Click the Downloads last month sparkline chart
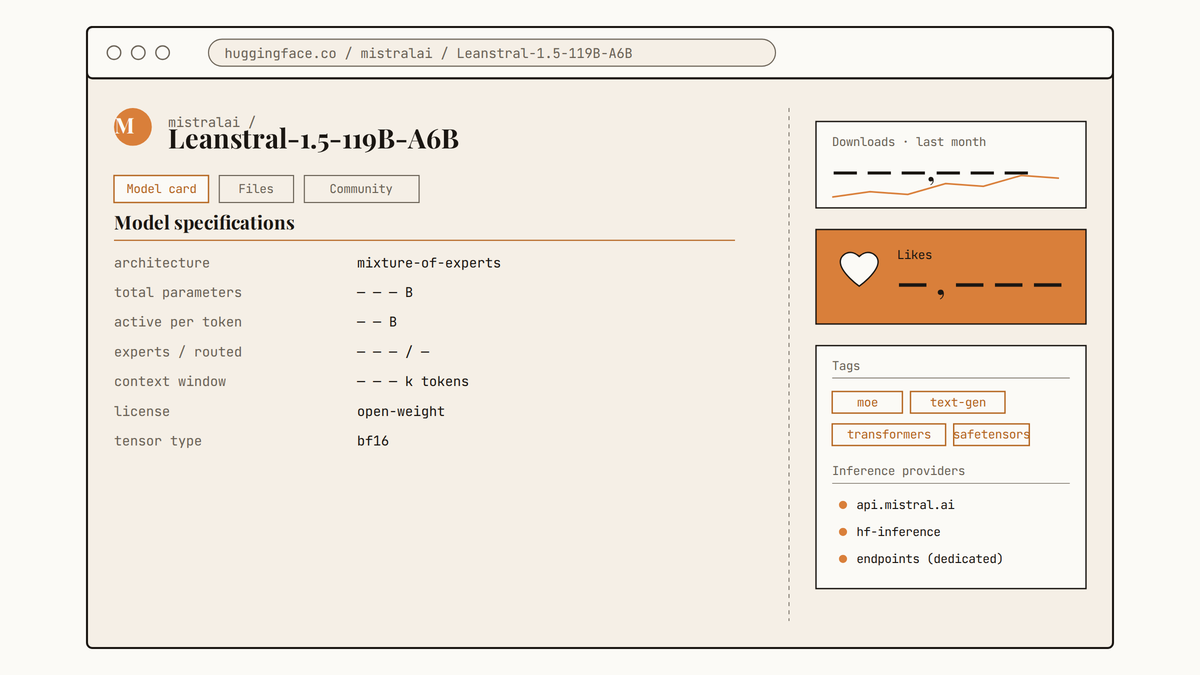 945,186
